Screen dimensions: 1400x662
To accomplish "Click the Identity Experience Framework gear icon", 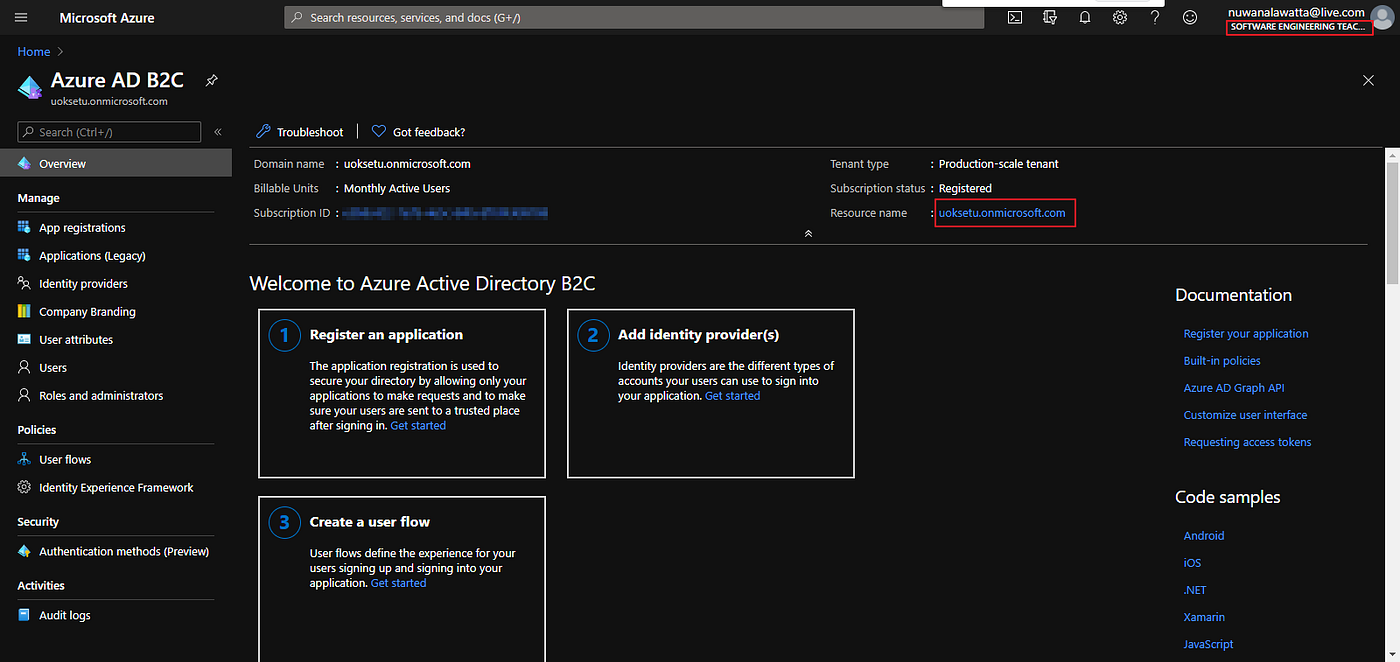I will tap(25, 488).
